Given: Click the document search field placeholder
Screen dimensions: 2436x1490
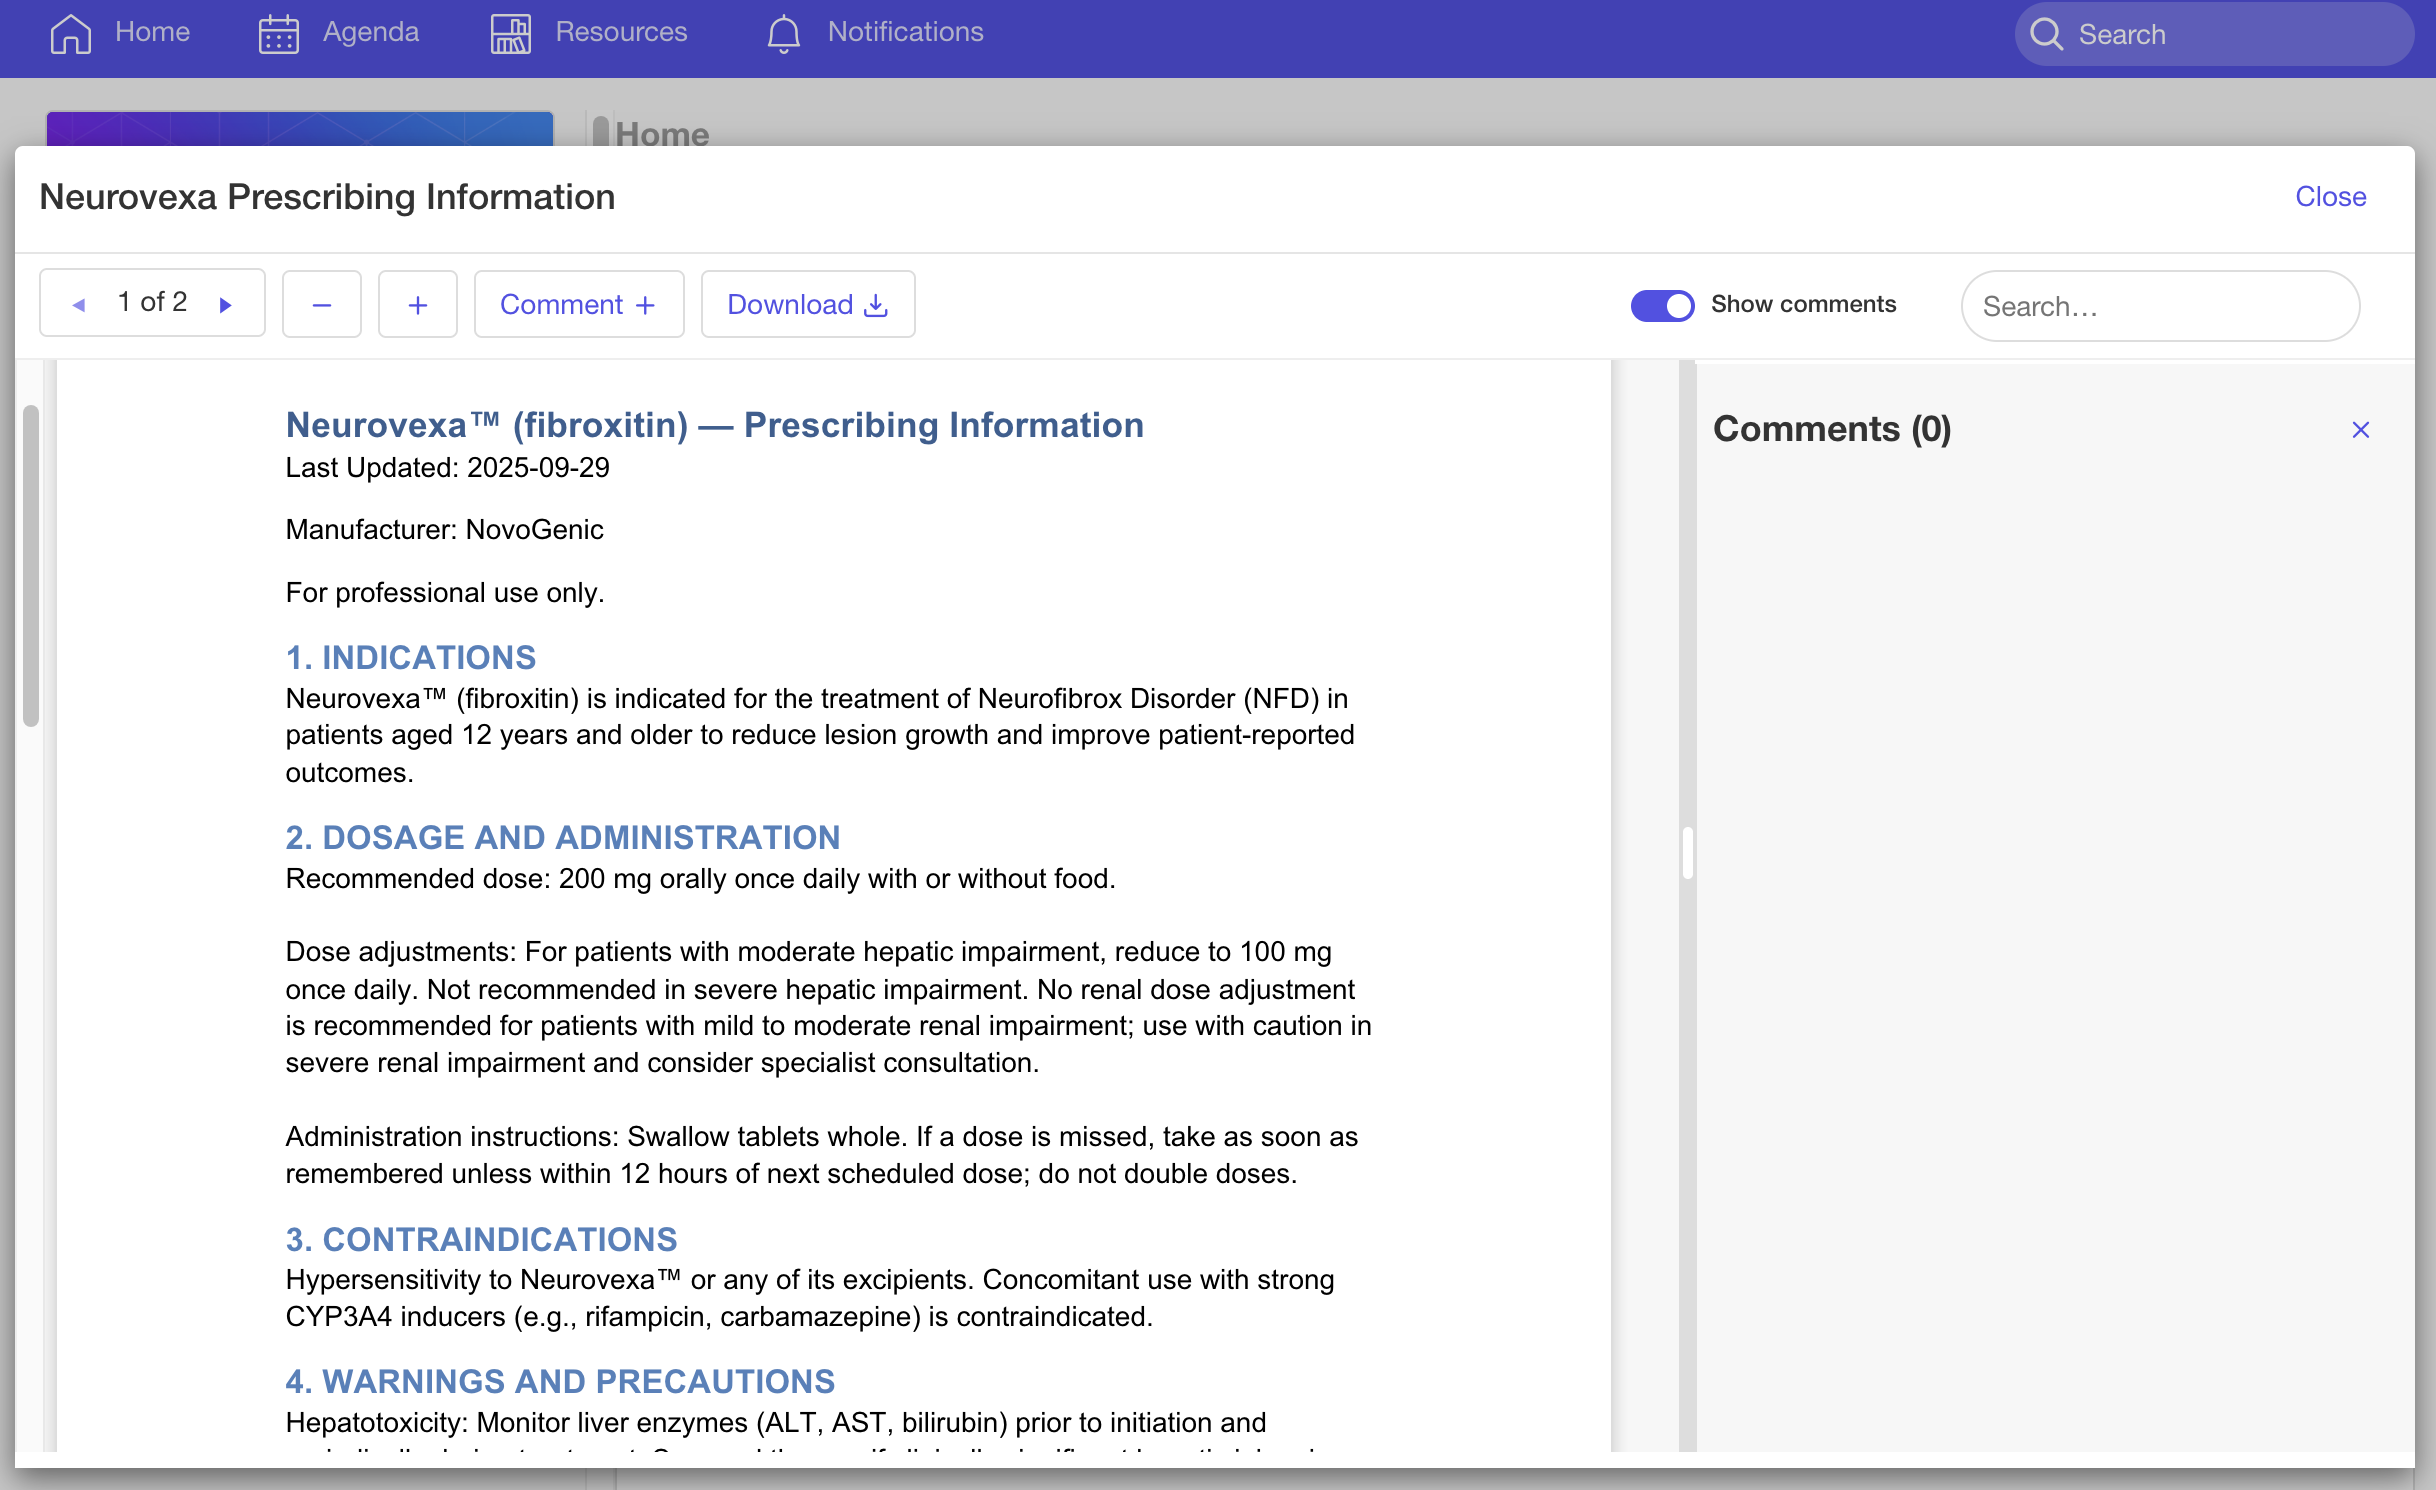Looking at the screenshot, I should click(2159, 306).
